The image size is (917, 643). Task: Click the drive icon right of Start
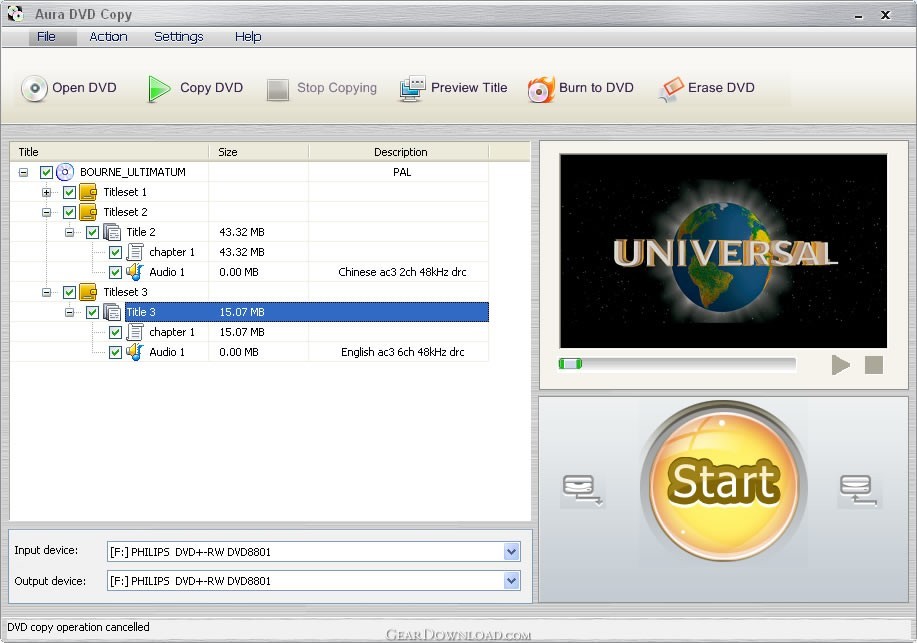[x=859, y=490]
